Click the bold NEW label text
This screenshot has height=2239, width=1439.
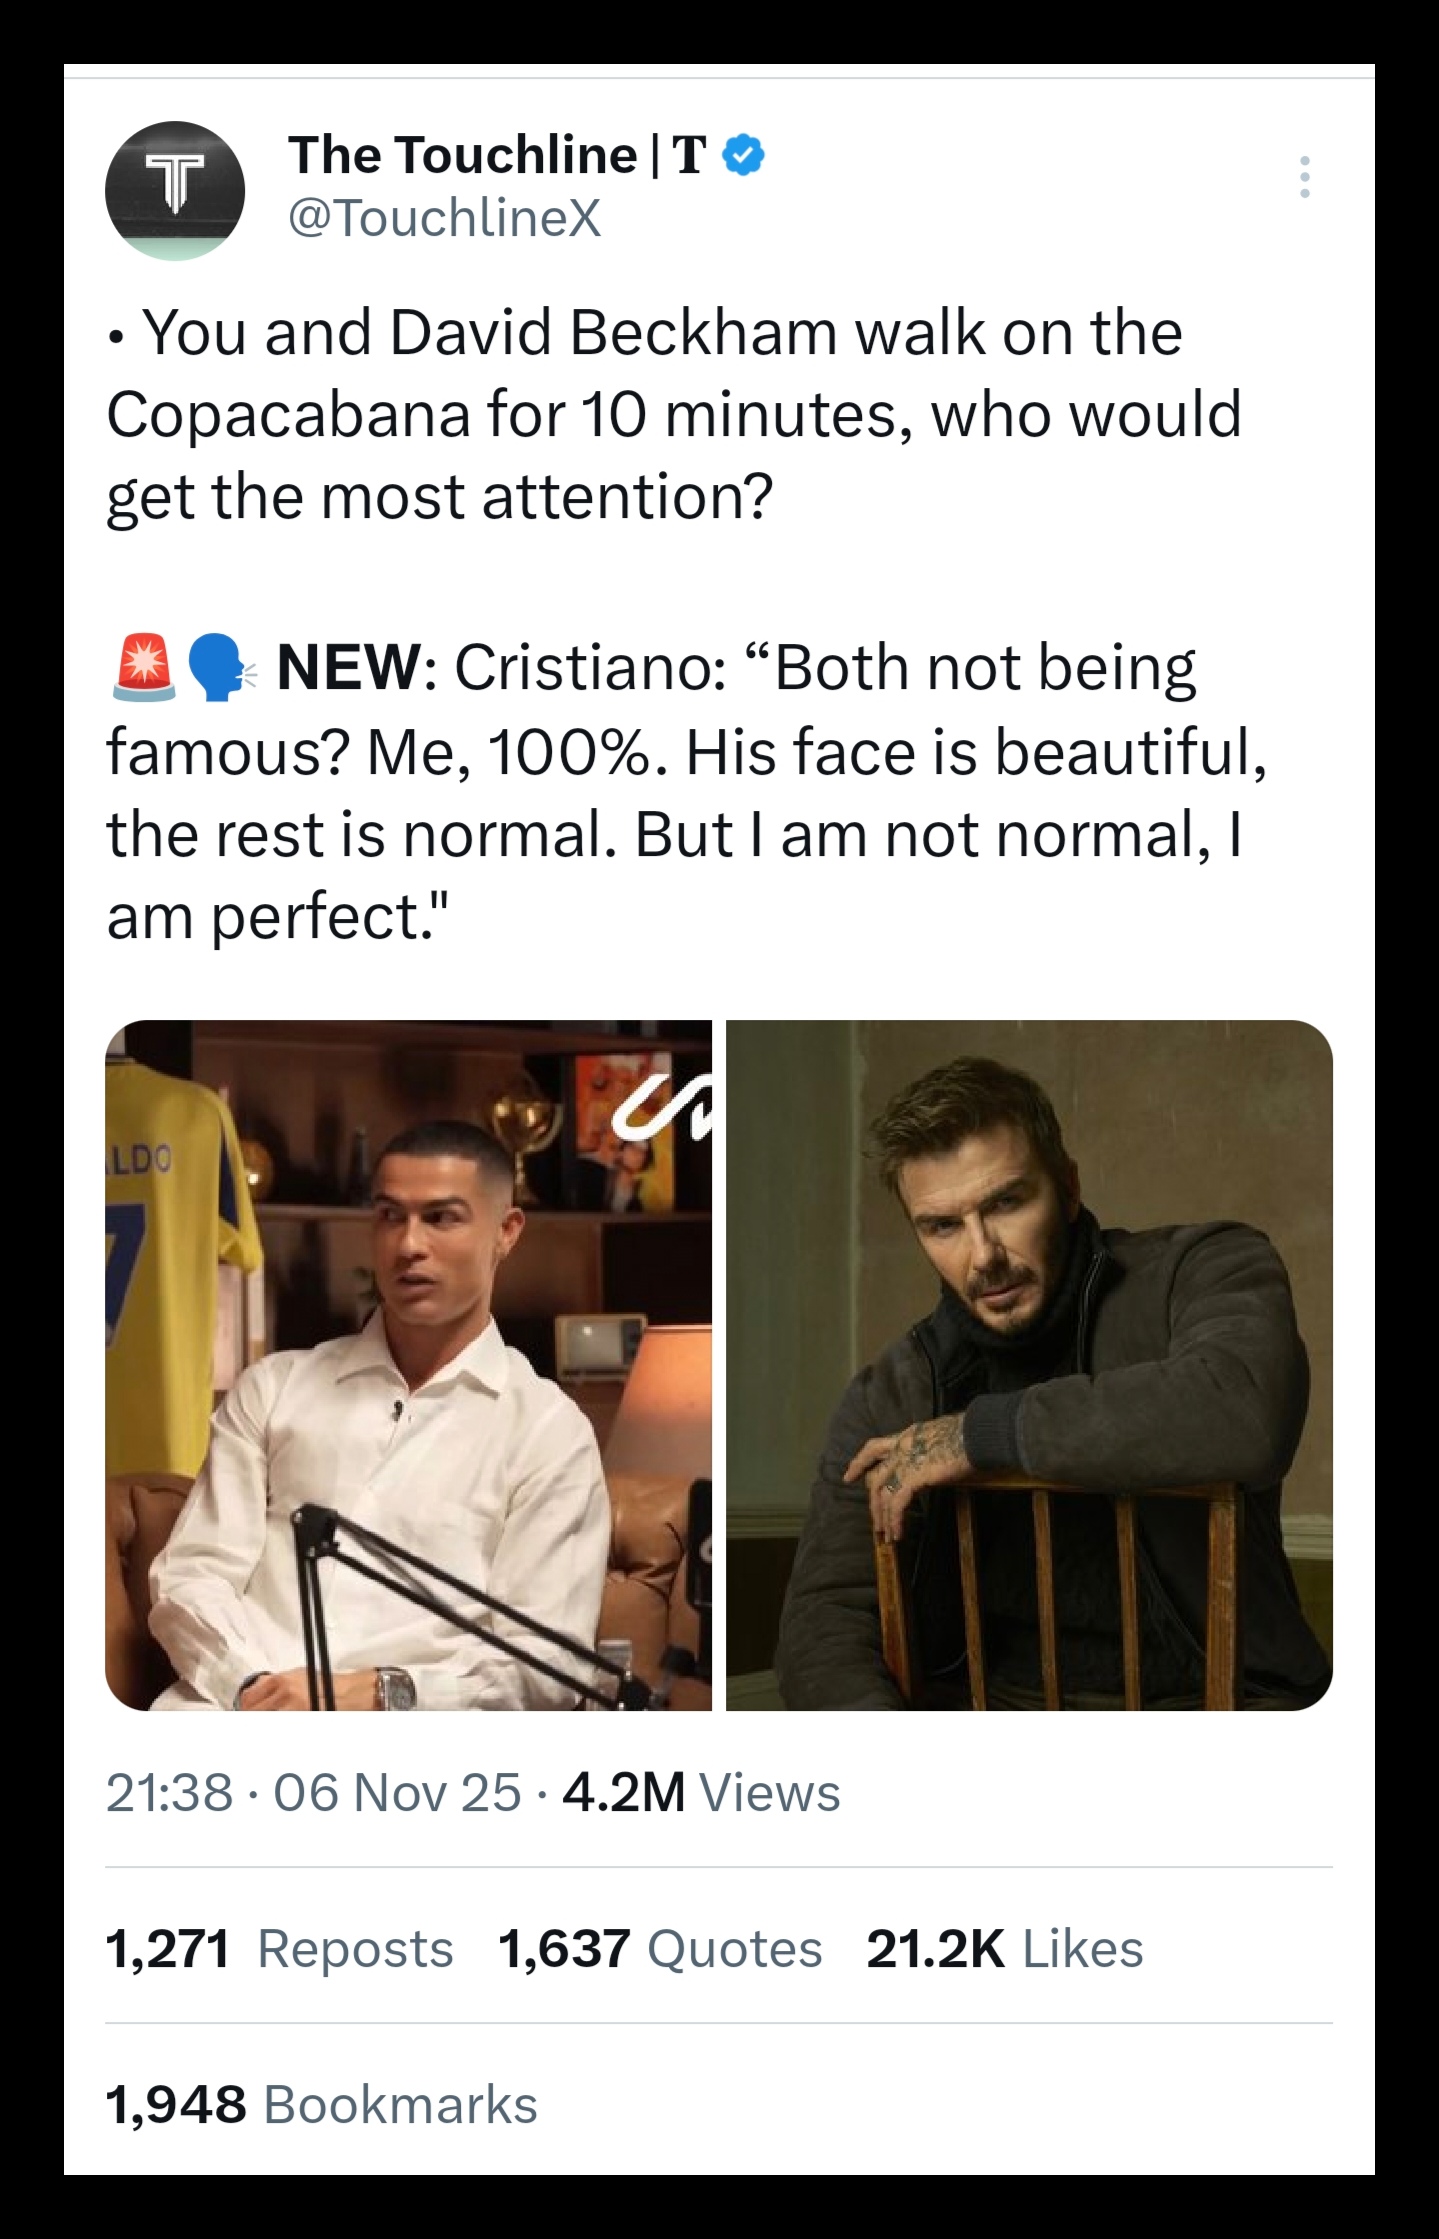point(348,667)
